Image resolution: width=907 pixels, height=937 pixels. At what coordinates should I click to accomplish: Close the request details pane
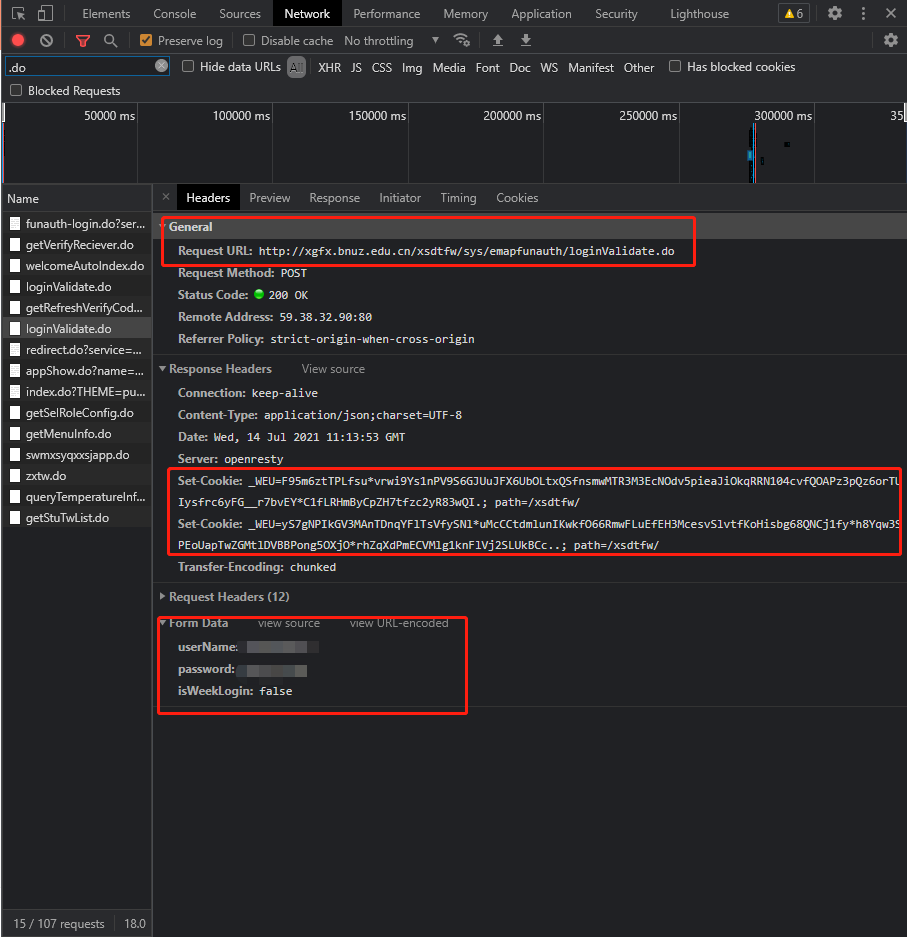coord(166,197)
